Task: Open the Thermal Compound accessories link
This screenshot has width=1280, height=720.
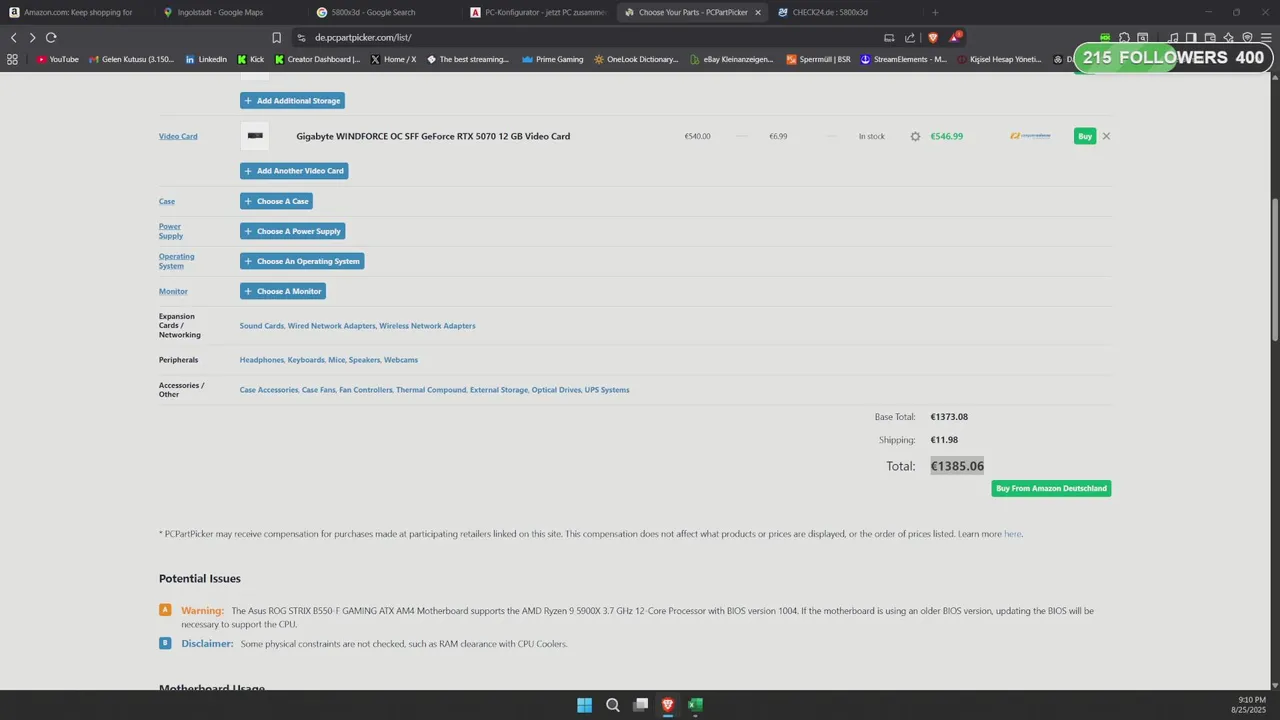Action: coord(431,390)
